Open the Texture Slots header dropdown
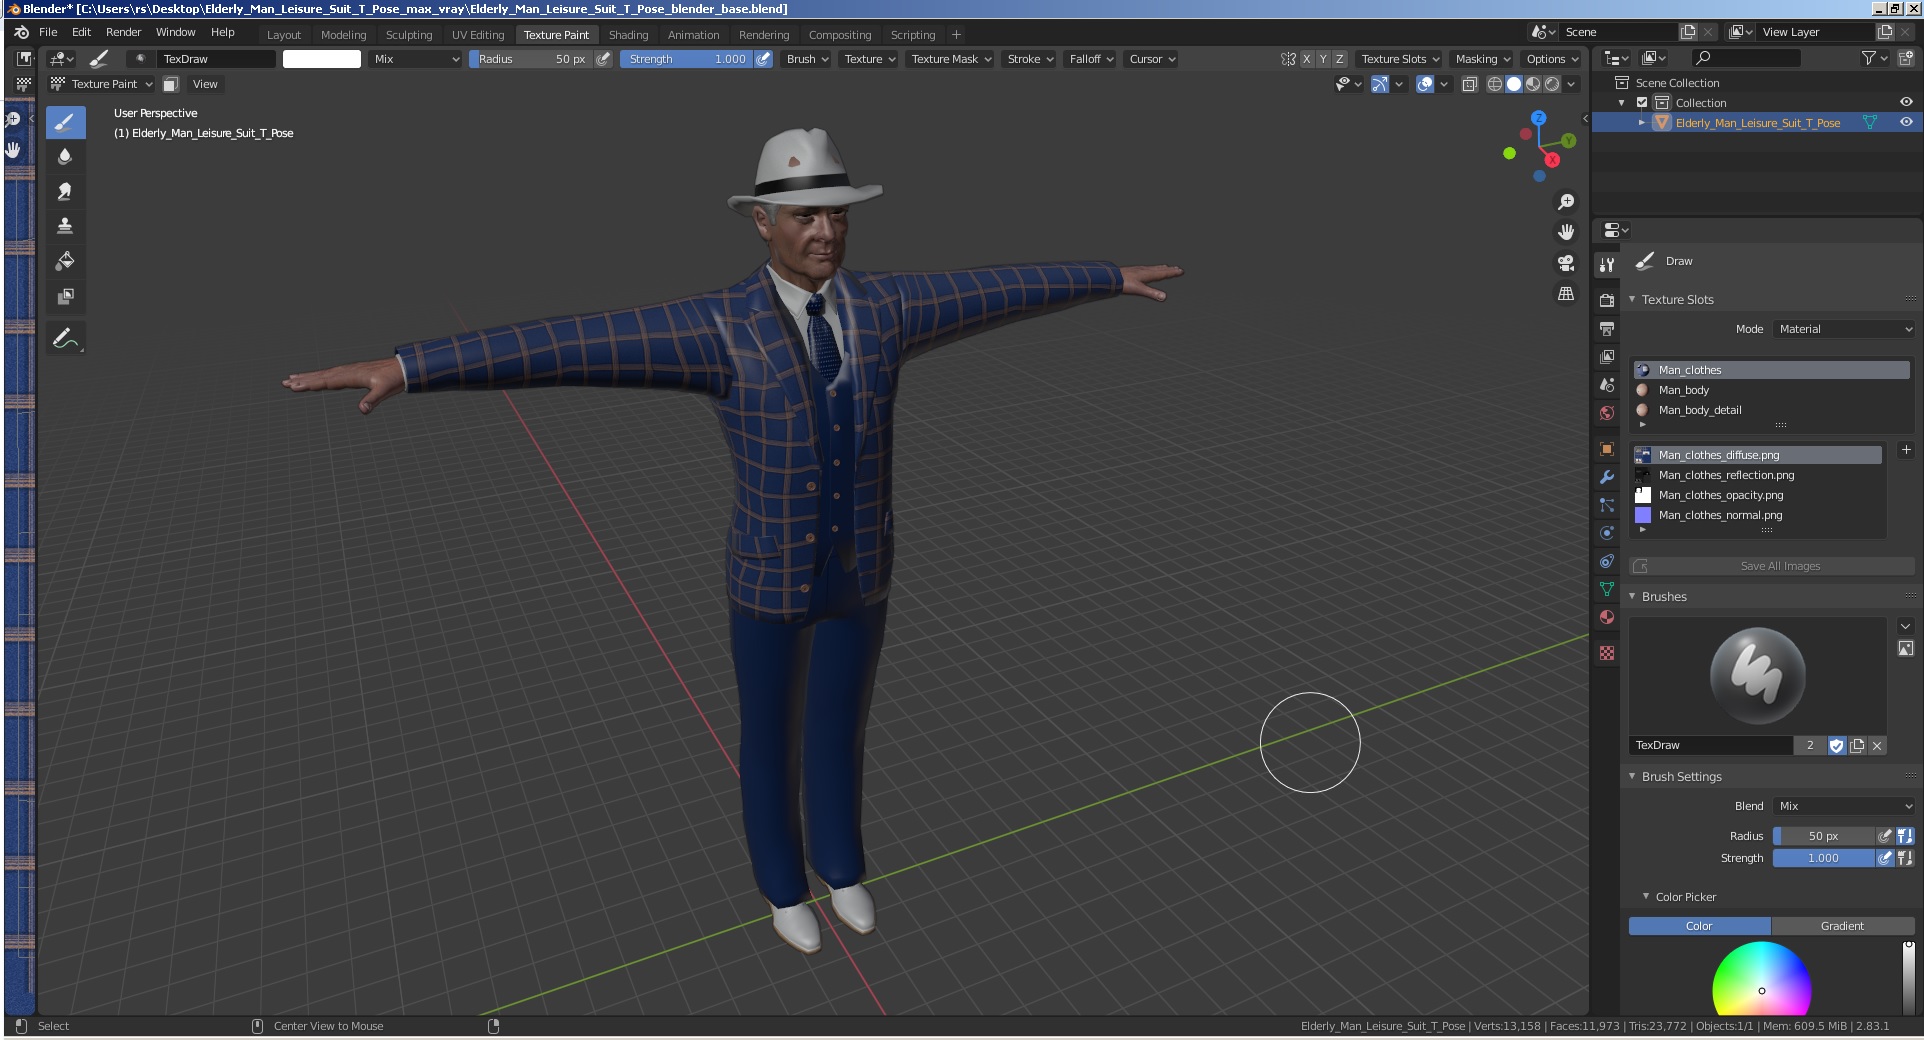 [x=1400, y=59]
